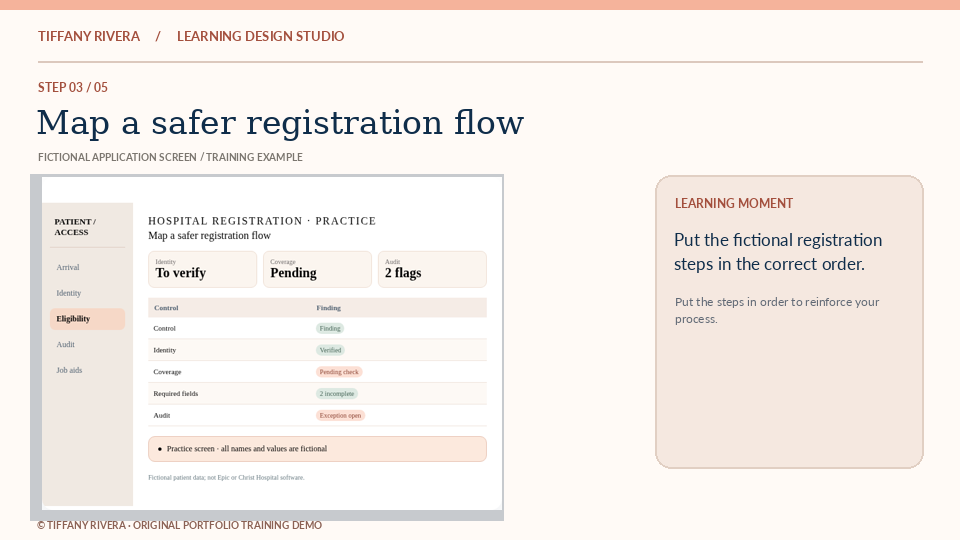
Task: Click the 'PATIENT / ACCESS' sidebar heading
Action: click(x=75, y=227)
